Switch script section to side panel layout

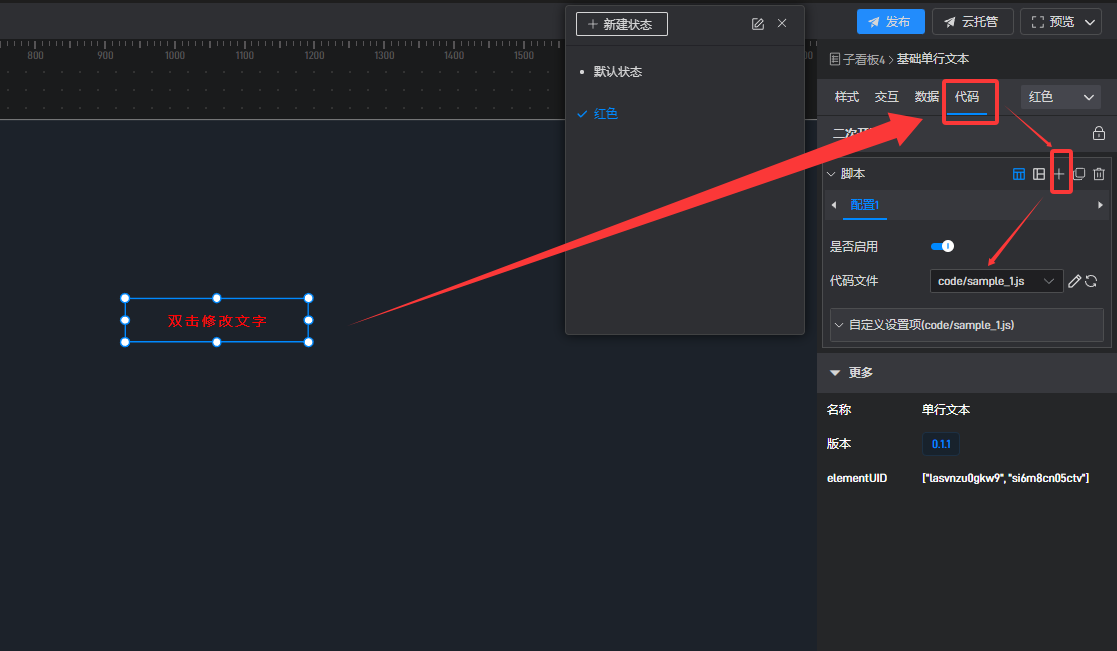click(x=1039, y=174)
